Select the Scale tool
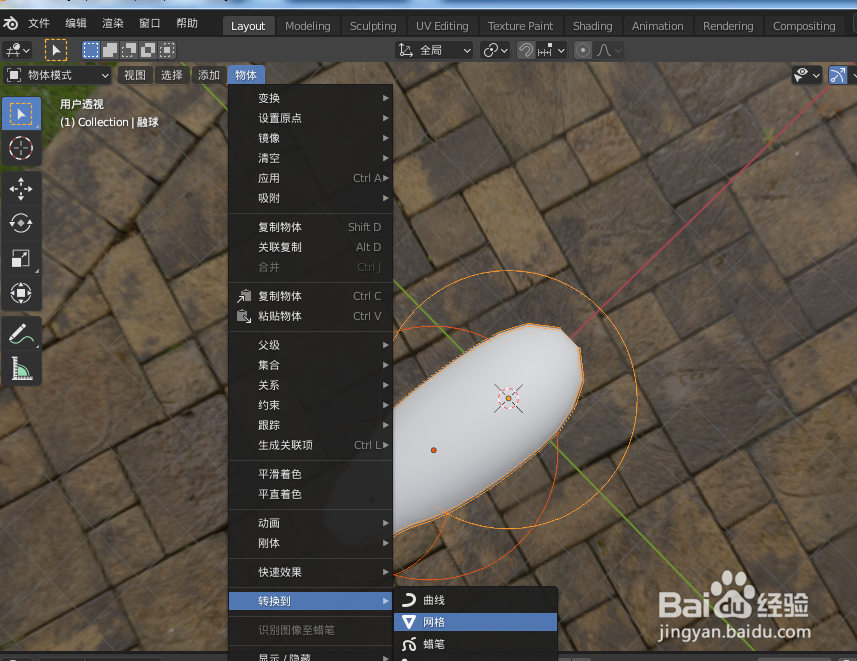Viewport: 857px width, 661px height. click(22, 258)
